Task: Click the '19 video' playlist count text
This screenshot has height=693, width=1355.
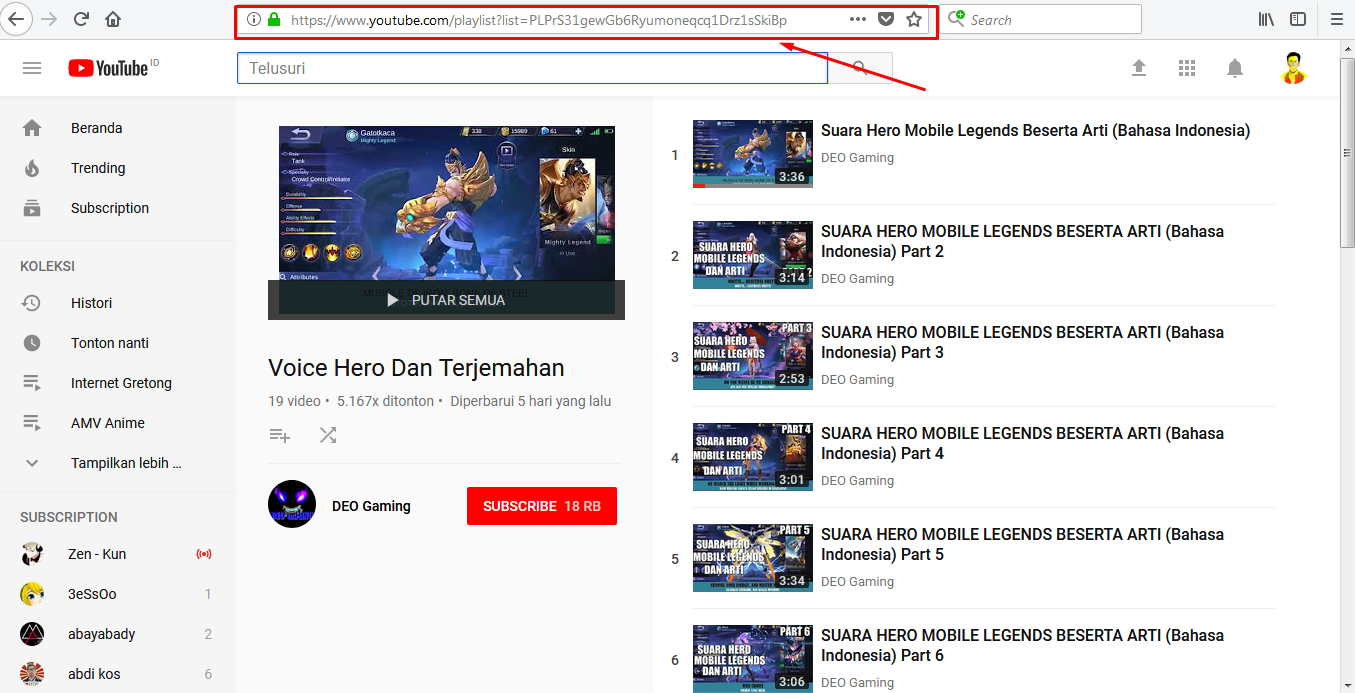Action: 294,401
